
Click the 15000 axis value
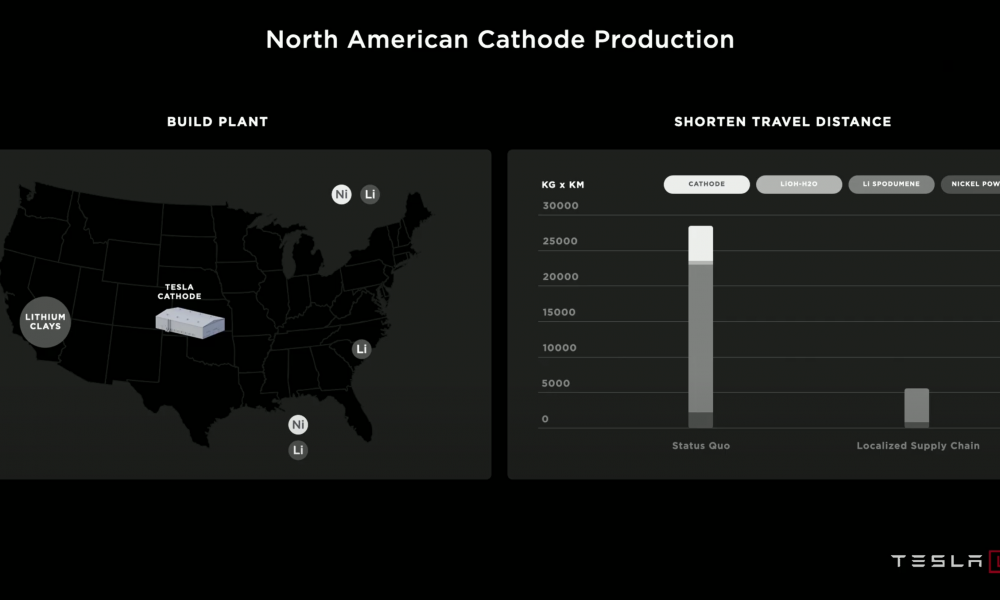click(559, 312)
